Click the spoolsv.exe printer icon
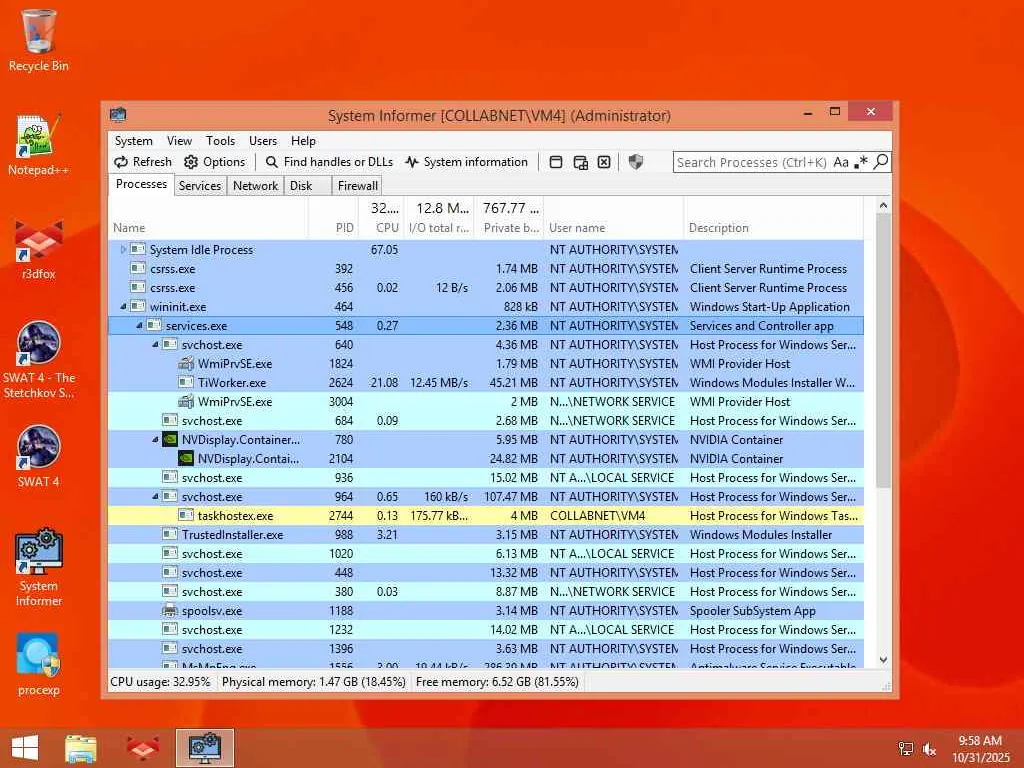 (170, 611)
